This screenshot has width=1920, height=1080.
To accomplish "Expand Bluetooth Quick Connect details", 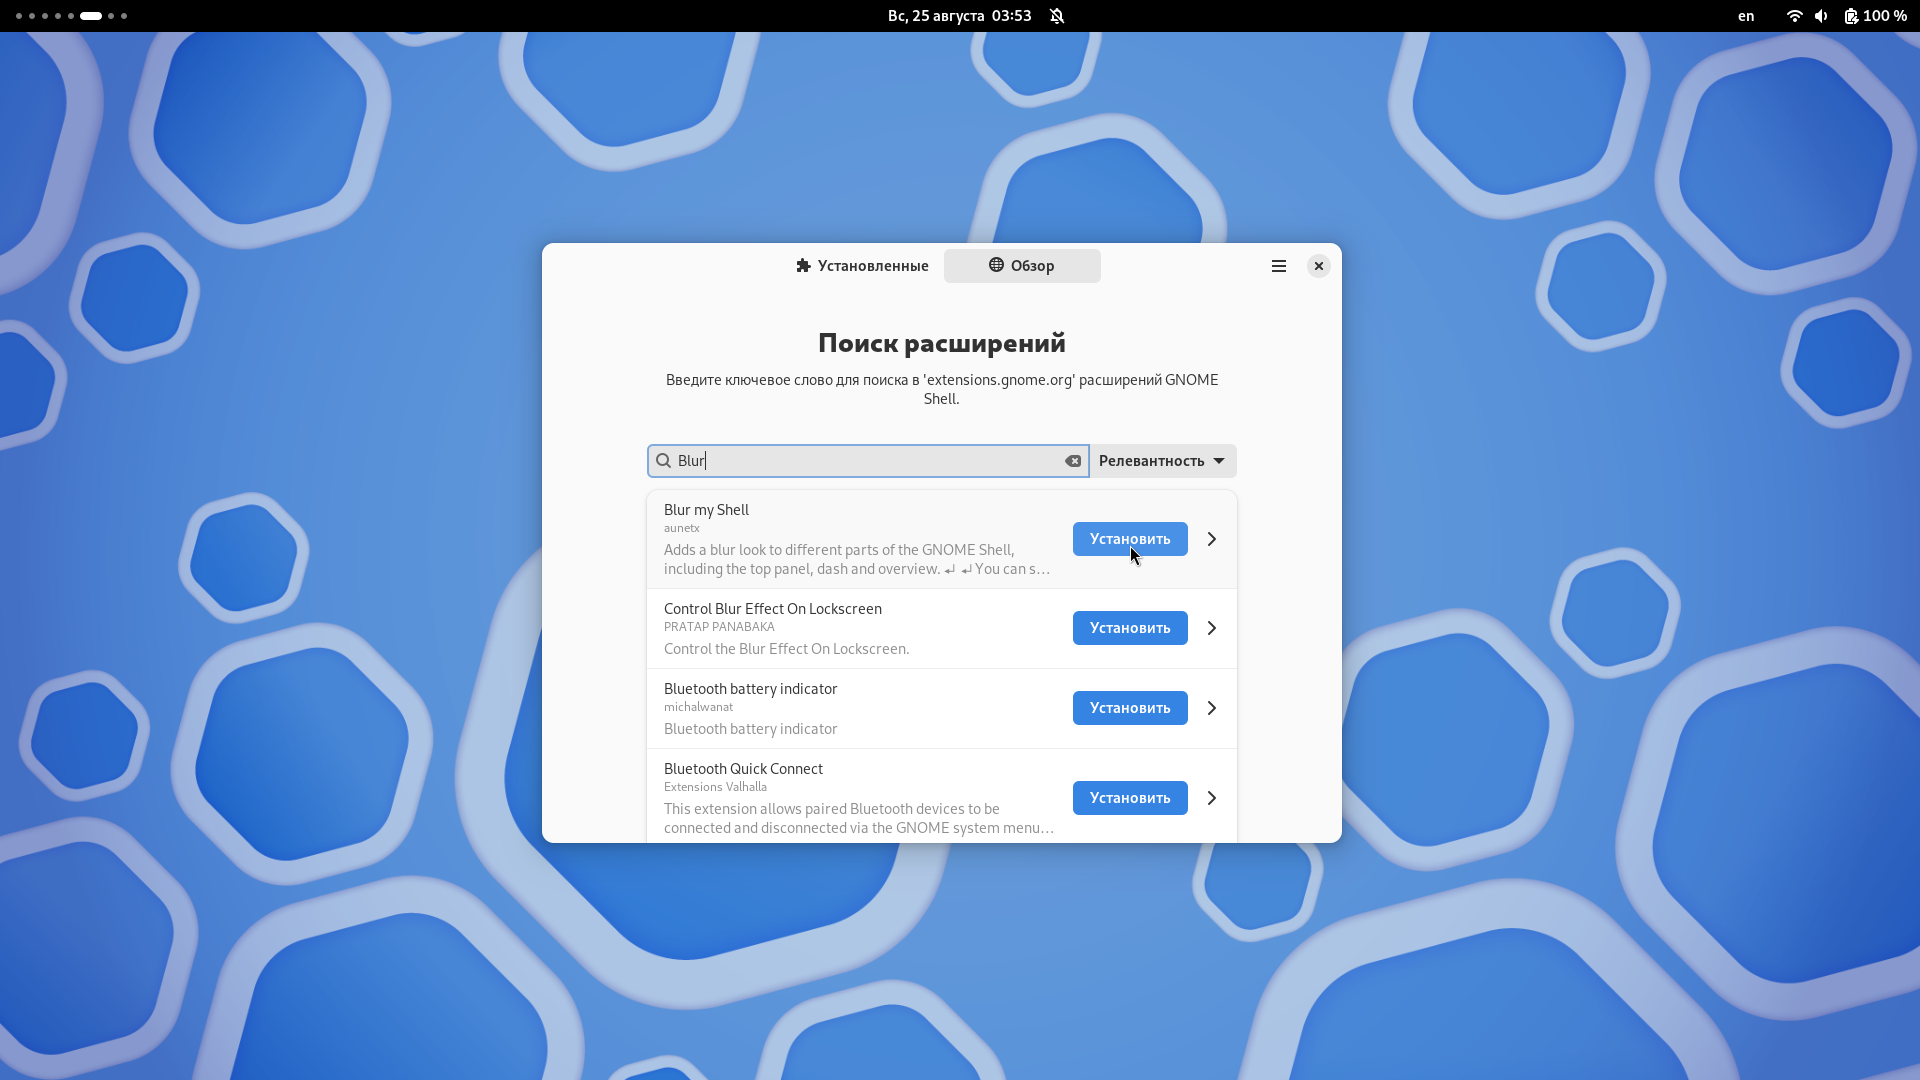I will pos(1211,798).
